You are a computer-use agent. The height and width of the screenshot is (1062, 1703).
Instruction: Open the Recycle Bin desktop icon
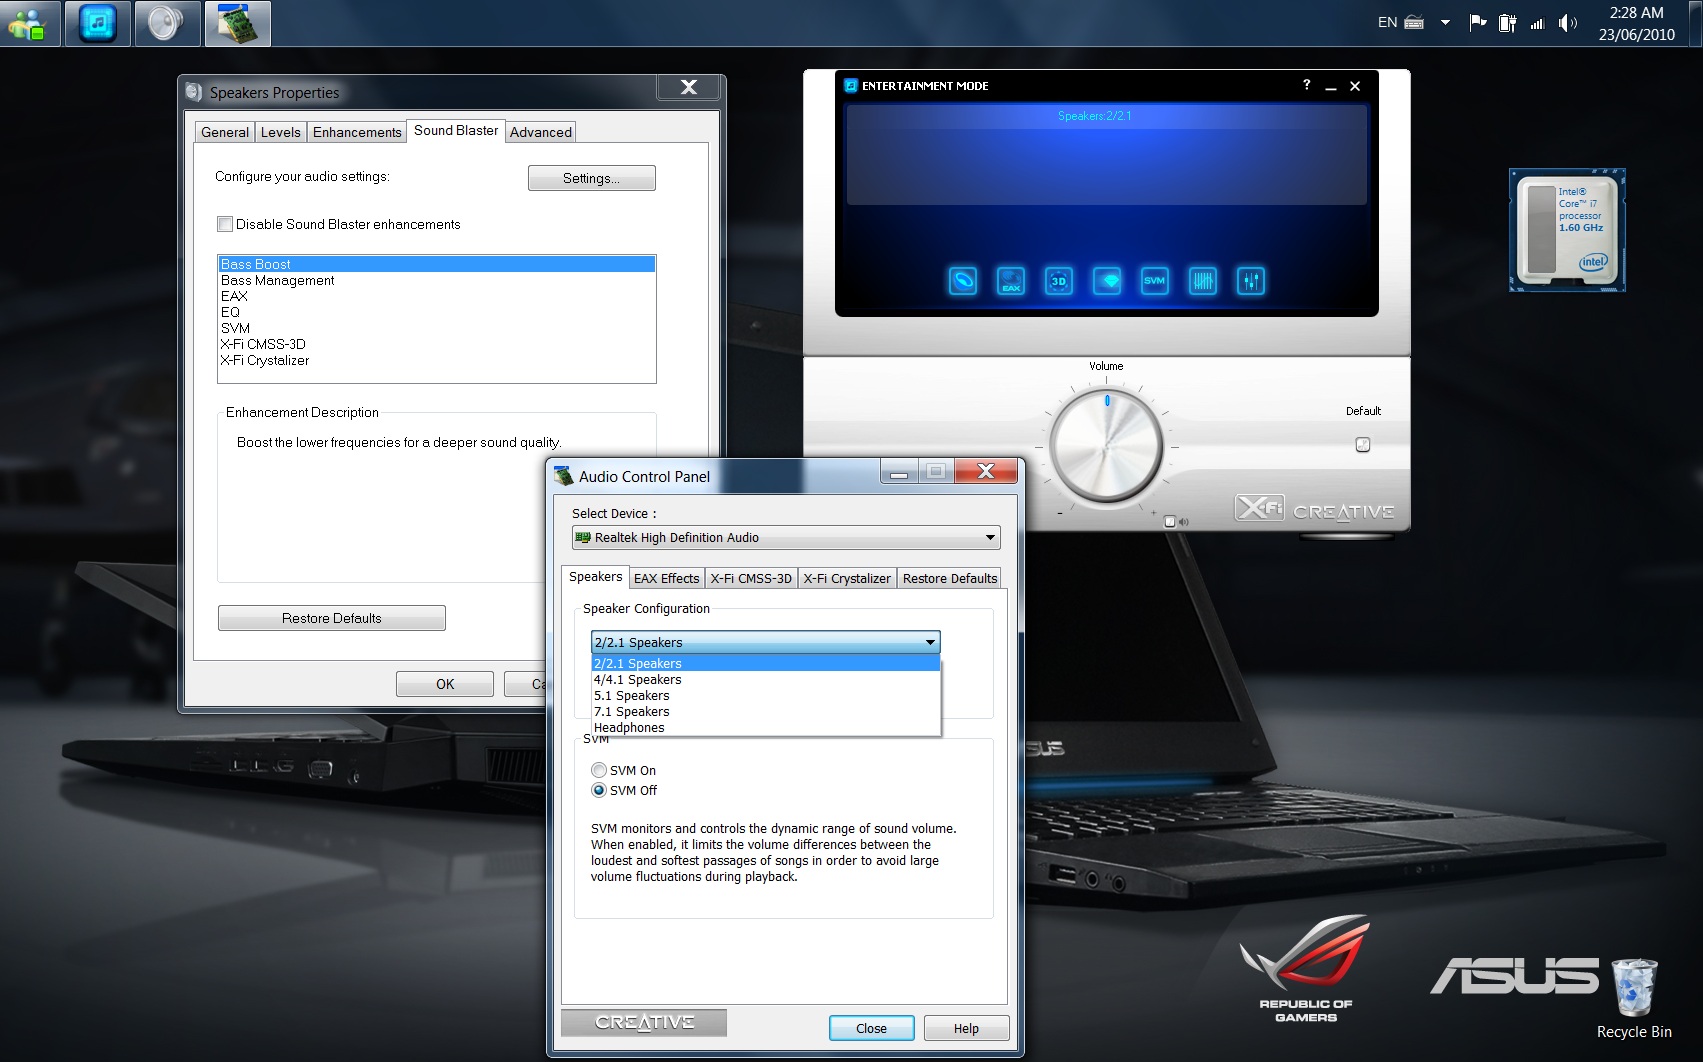[1634, 999]
